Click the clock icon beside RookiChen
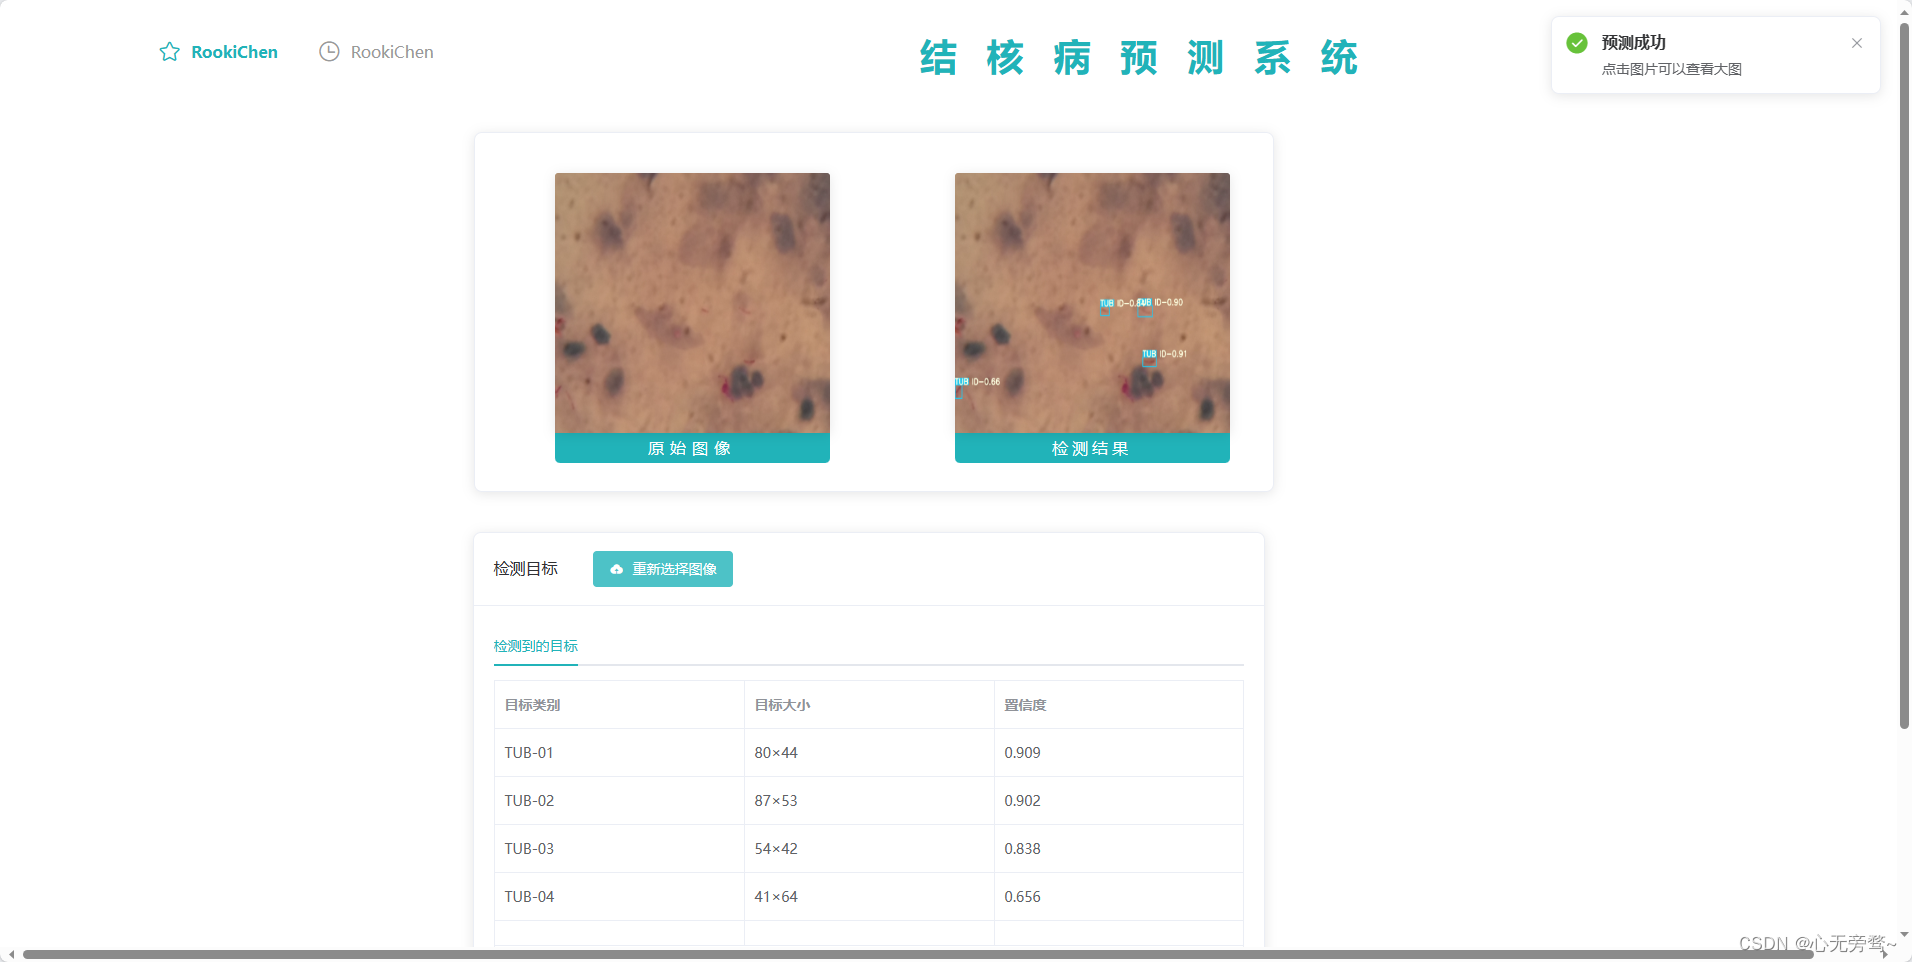The image size is (1912, 962). click(x=329, y=51)
